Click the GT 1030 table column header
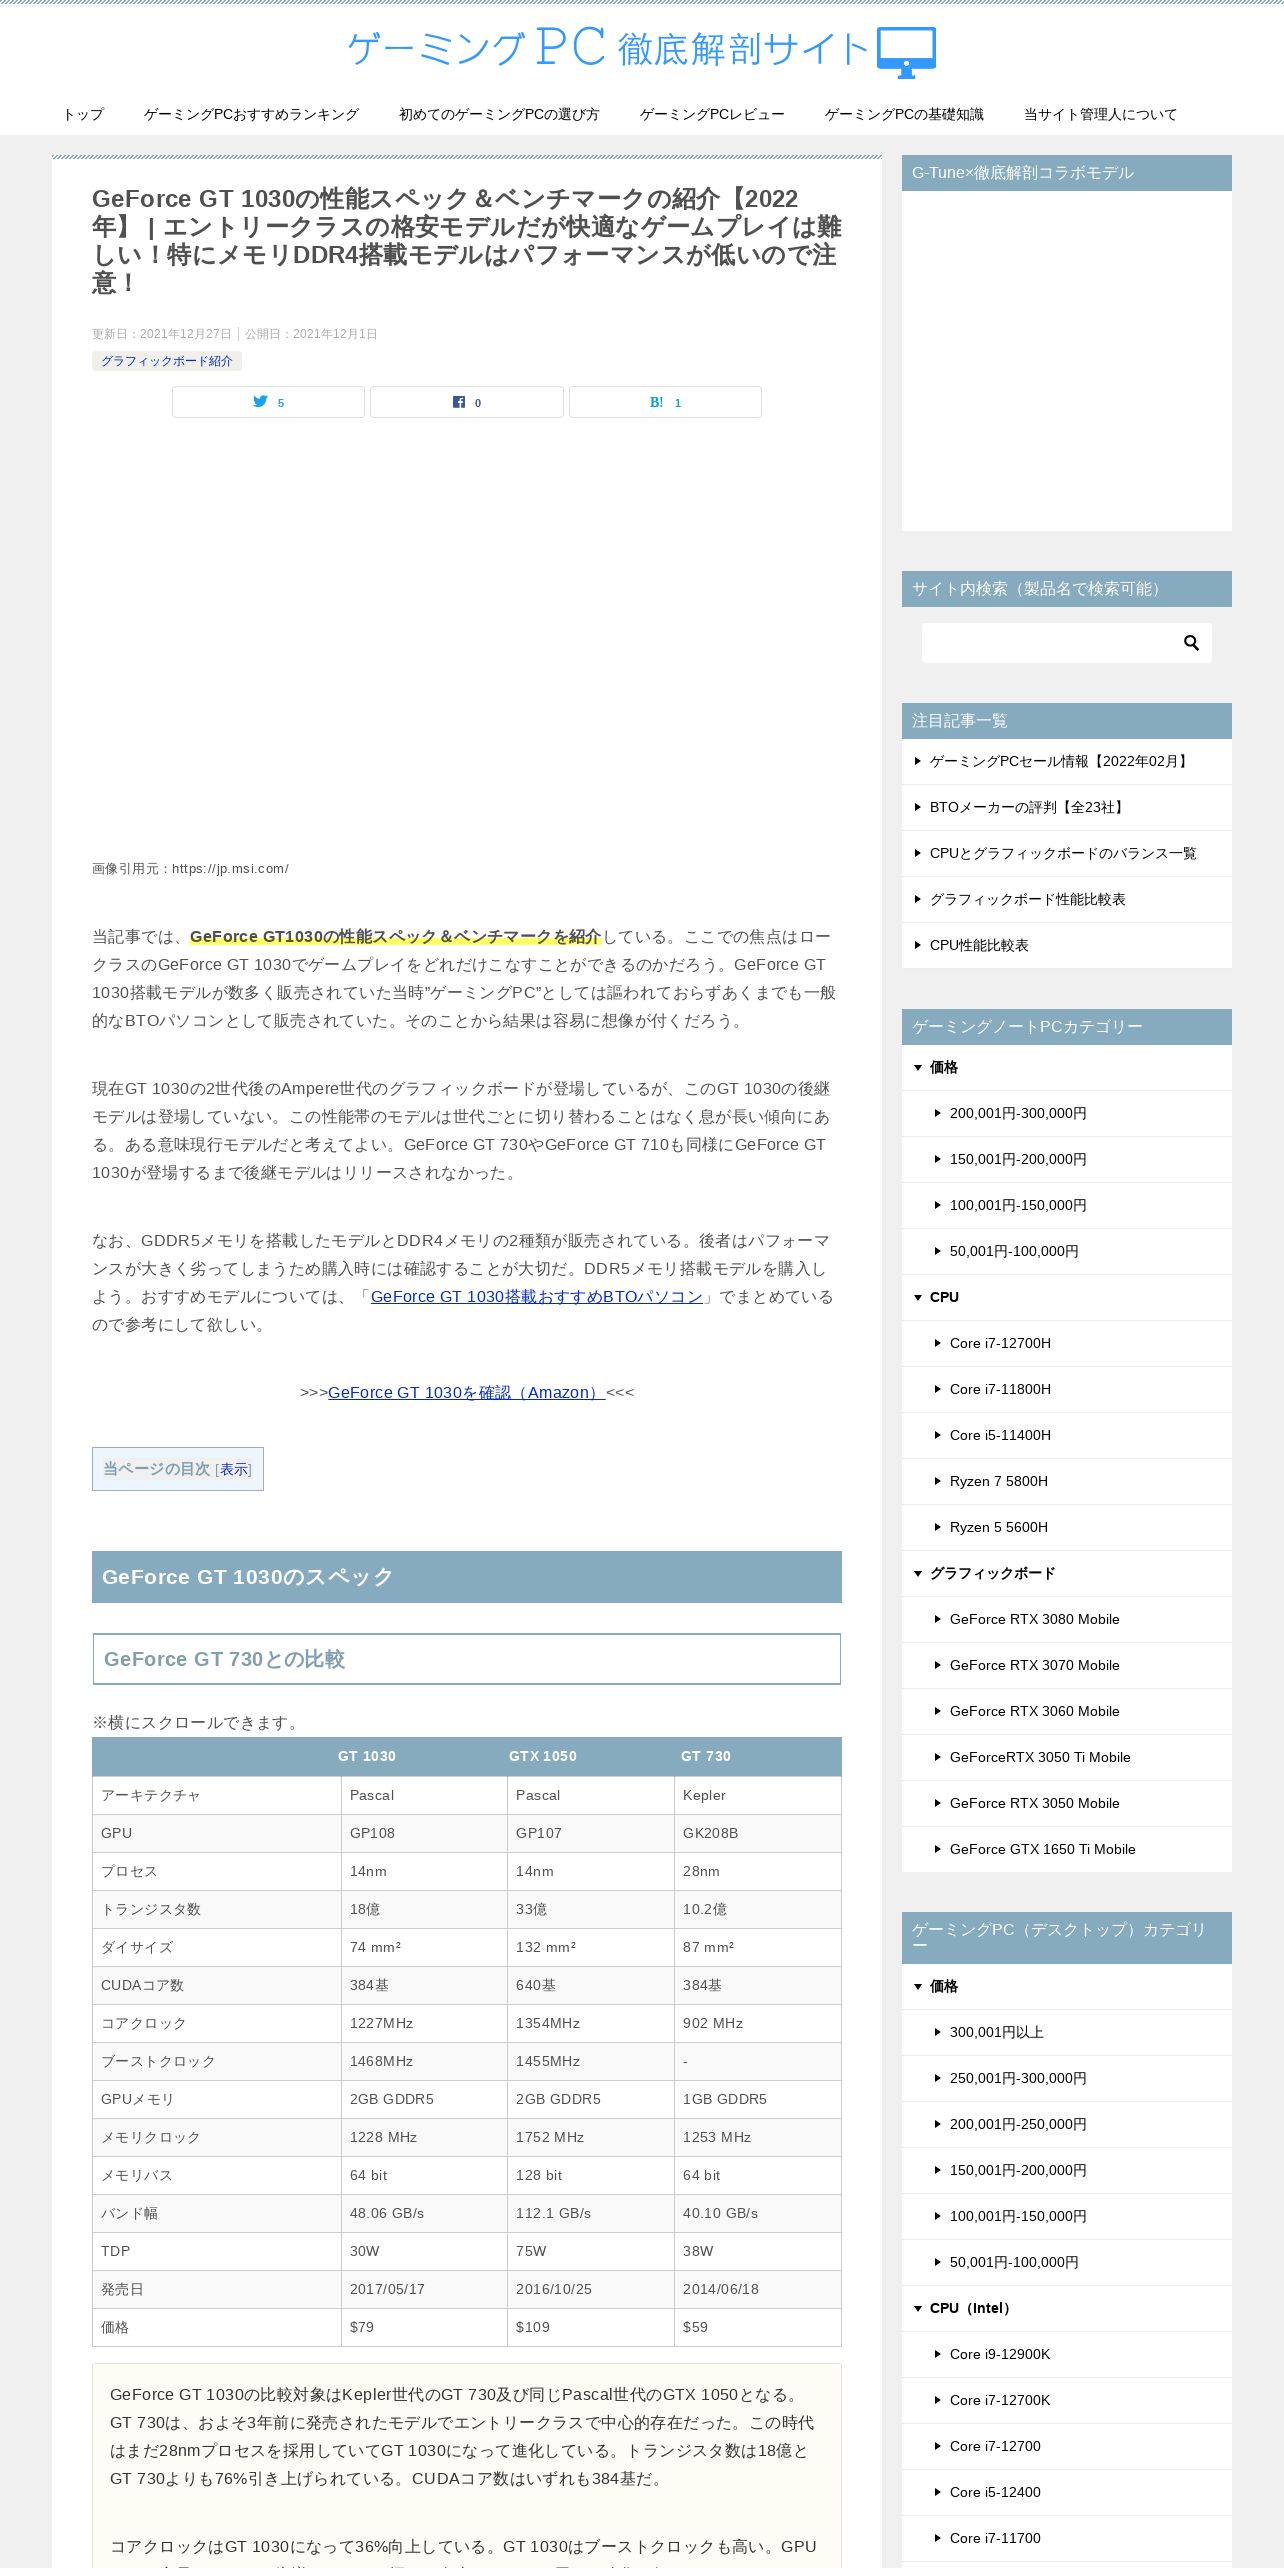Viewport: 1284px width, 2568px height. point(367,1756)
